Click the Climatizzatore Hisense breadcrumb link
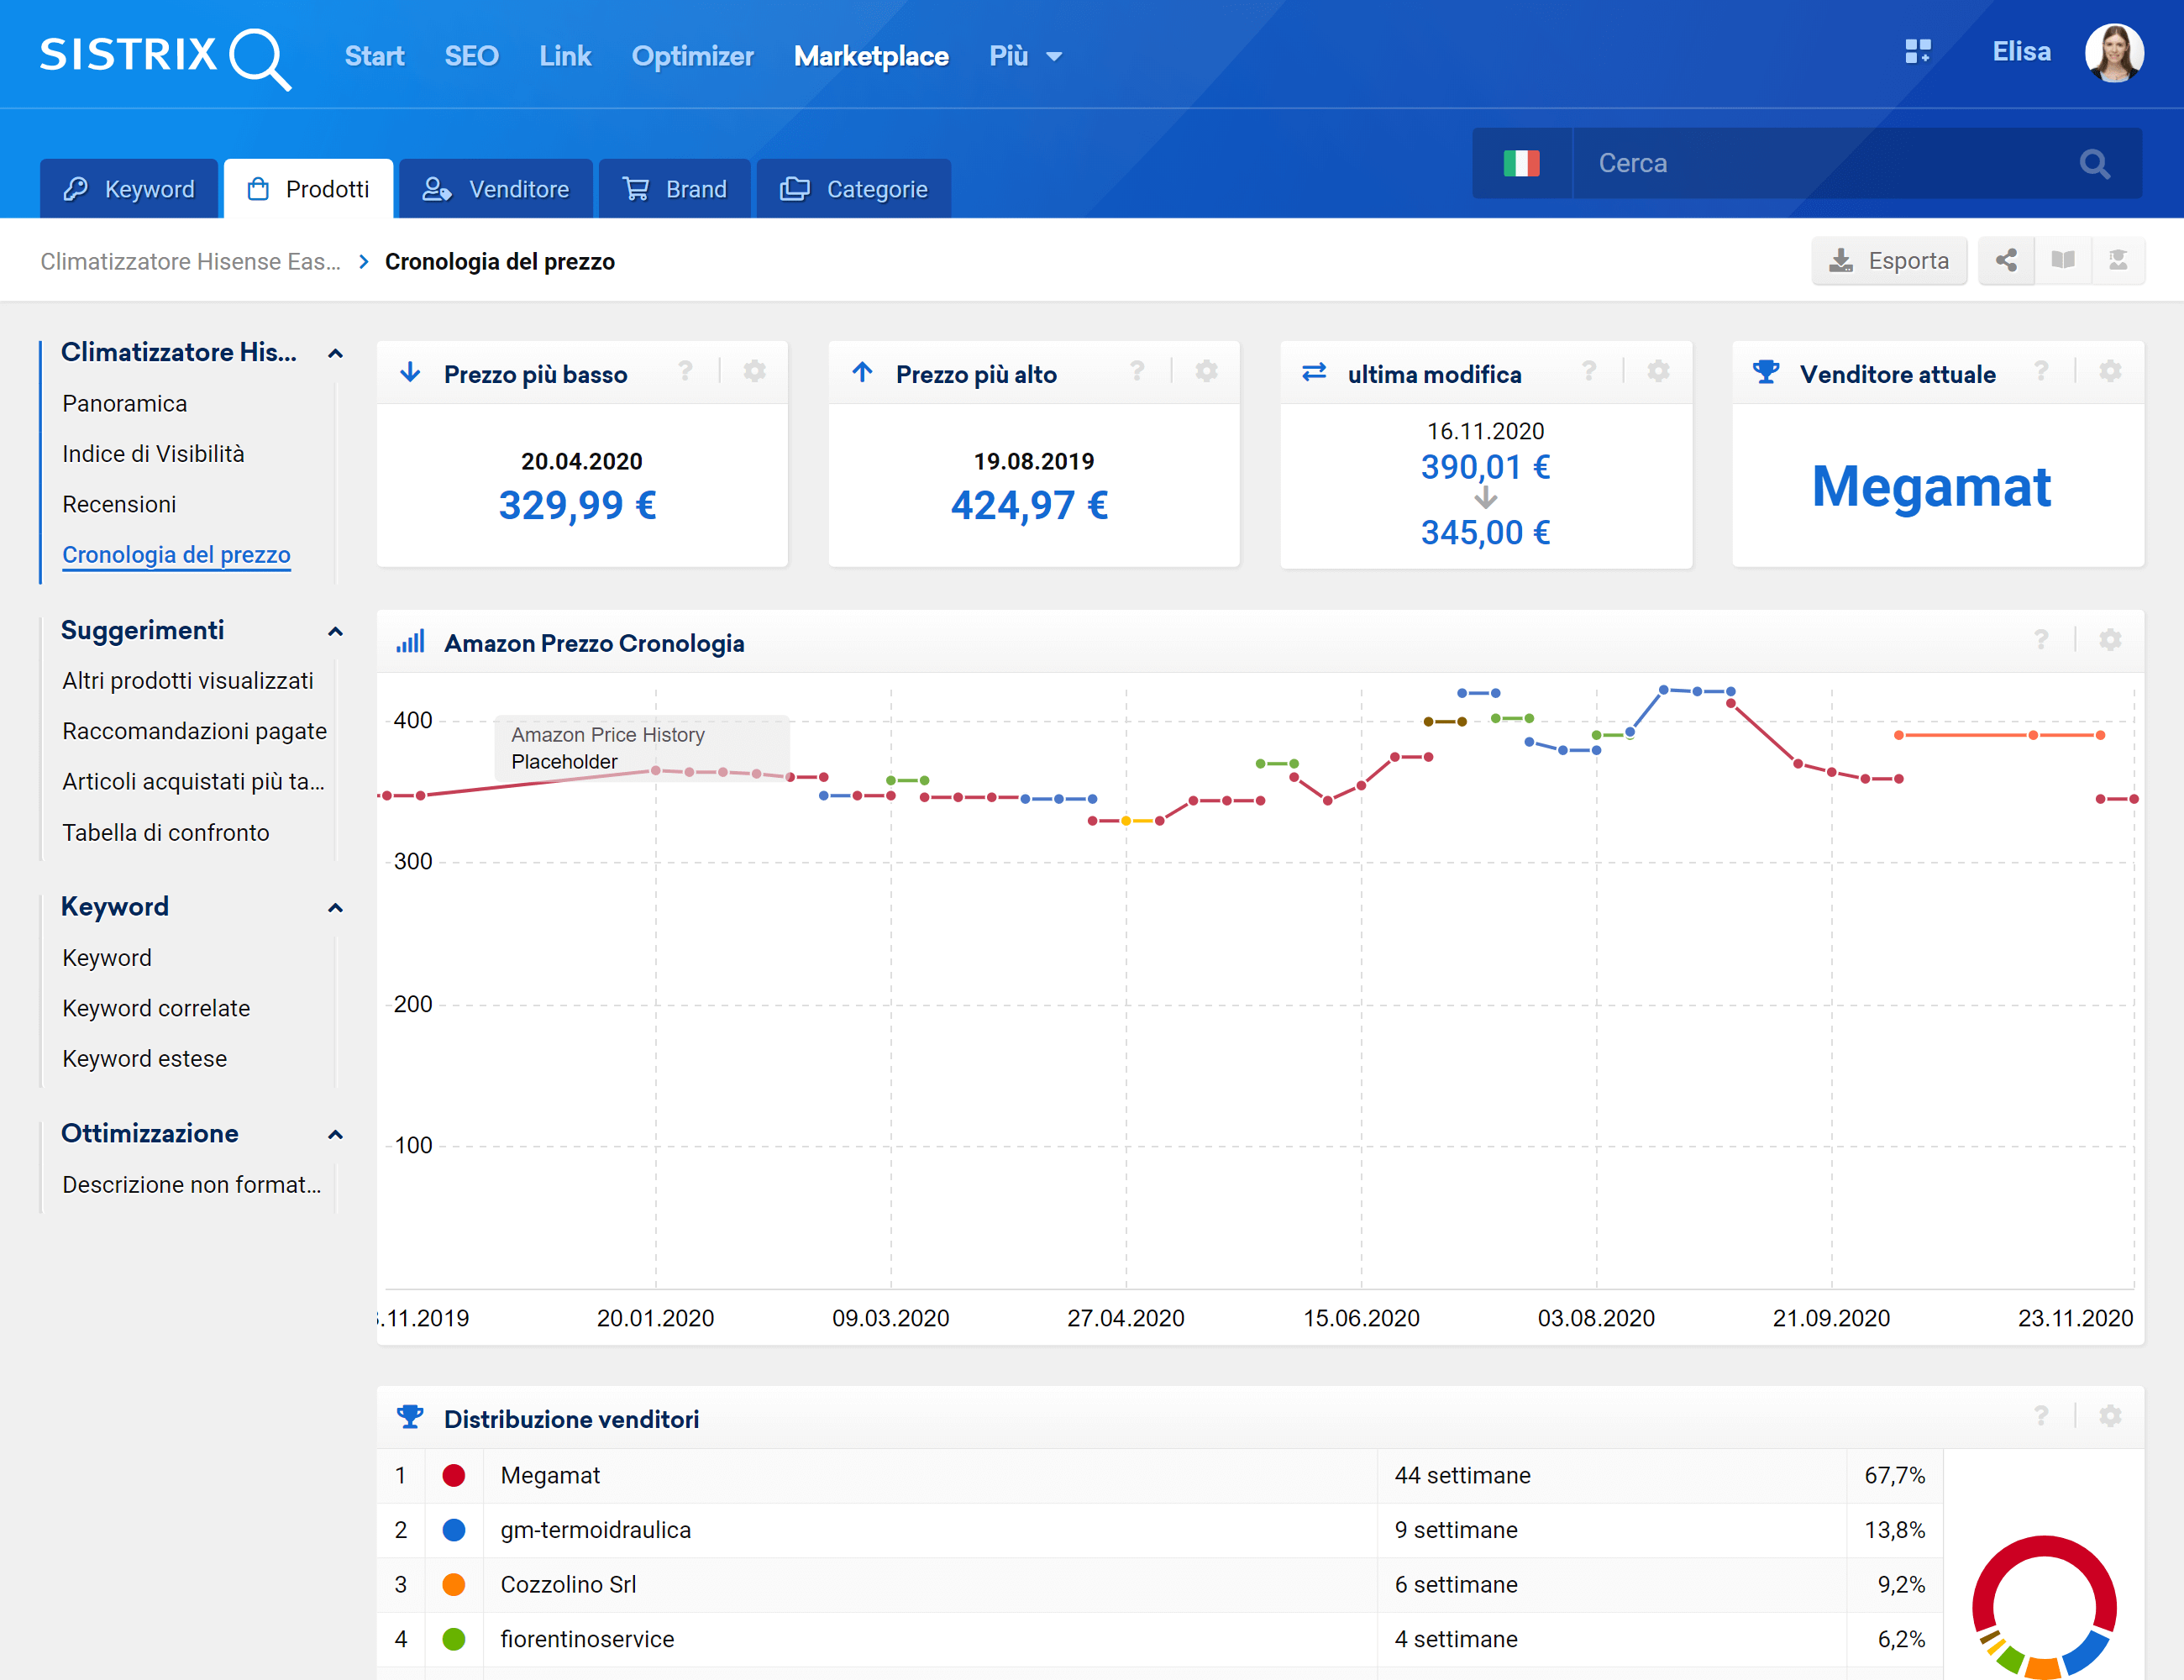 coord(190,262)
